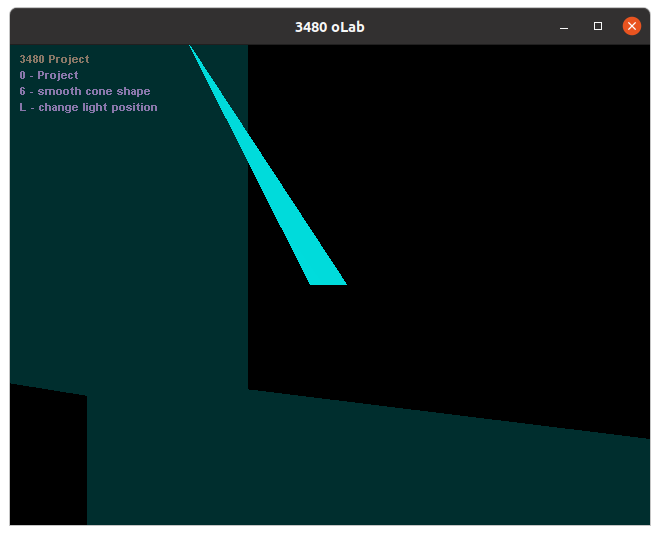Click the '3480 Project' heading text

click(x=54, y=59)
